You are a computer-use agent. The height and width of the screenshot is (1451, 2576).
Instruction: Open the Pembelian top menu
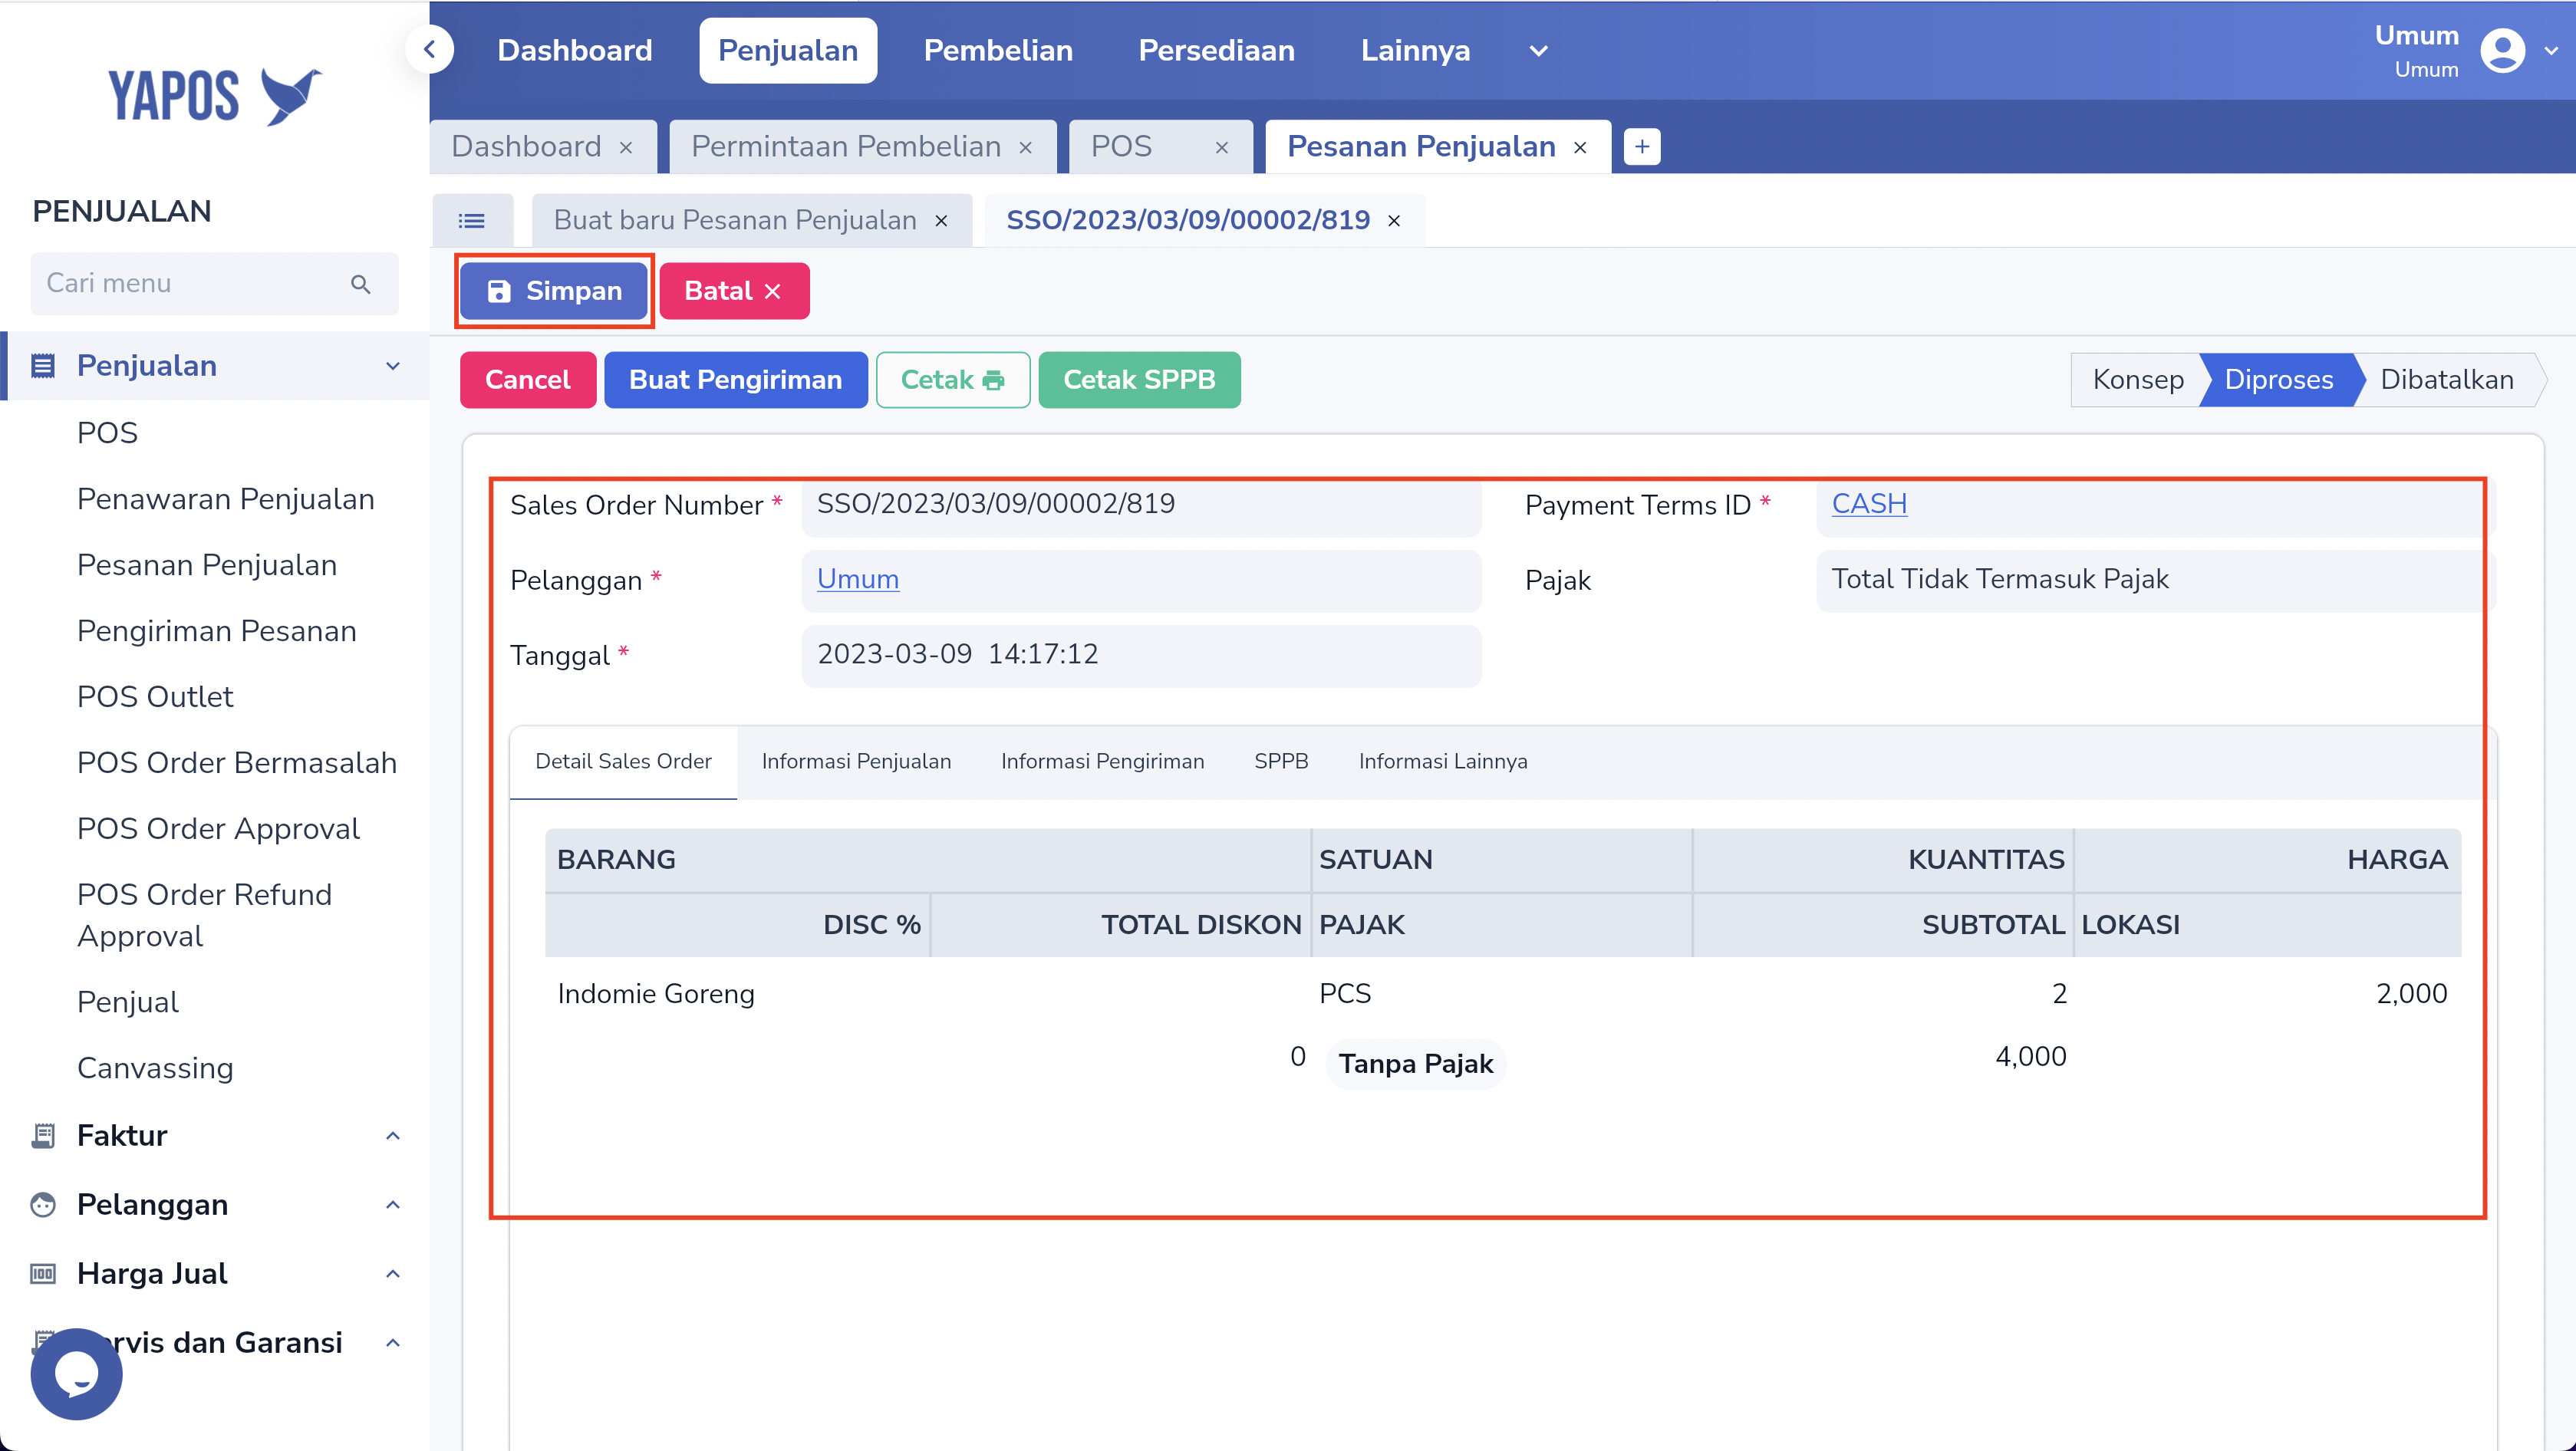(997, 51)
